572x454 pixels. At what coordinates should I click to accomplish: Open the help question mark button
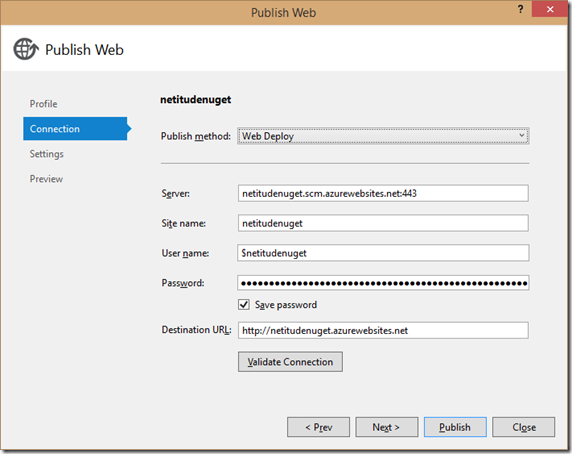(521, 9)
